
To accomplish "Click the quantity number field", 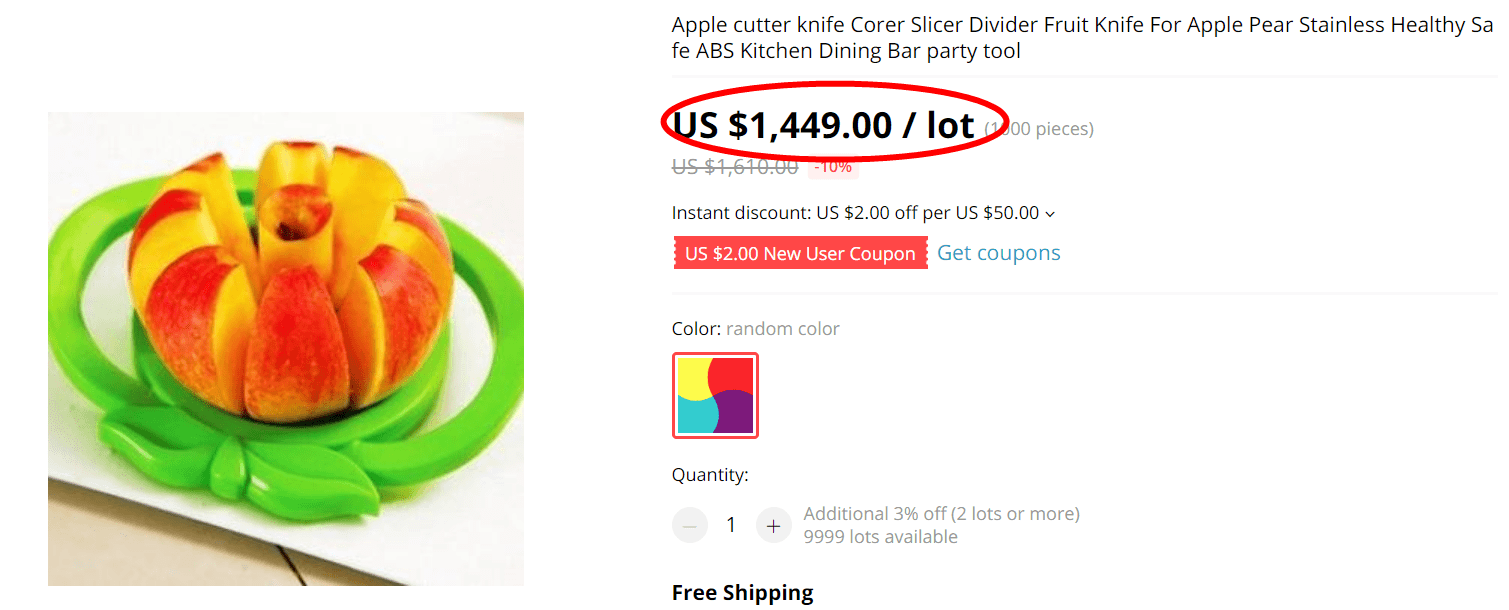I will [x=731, y=525].
